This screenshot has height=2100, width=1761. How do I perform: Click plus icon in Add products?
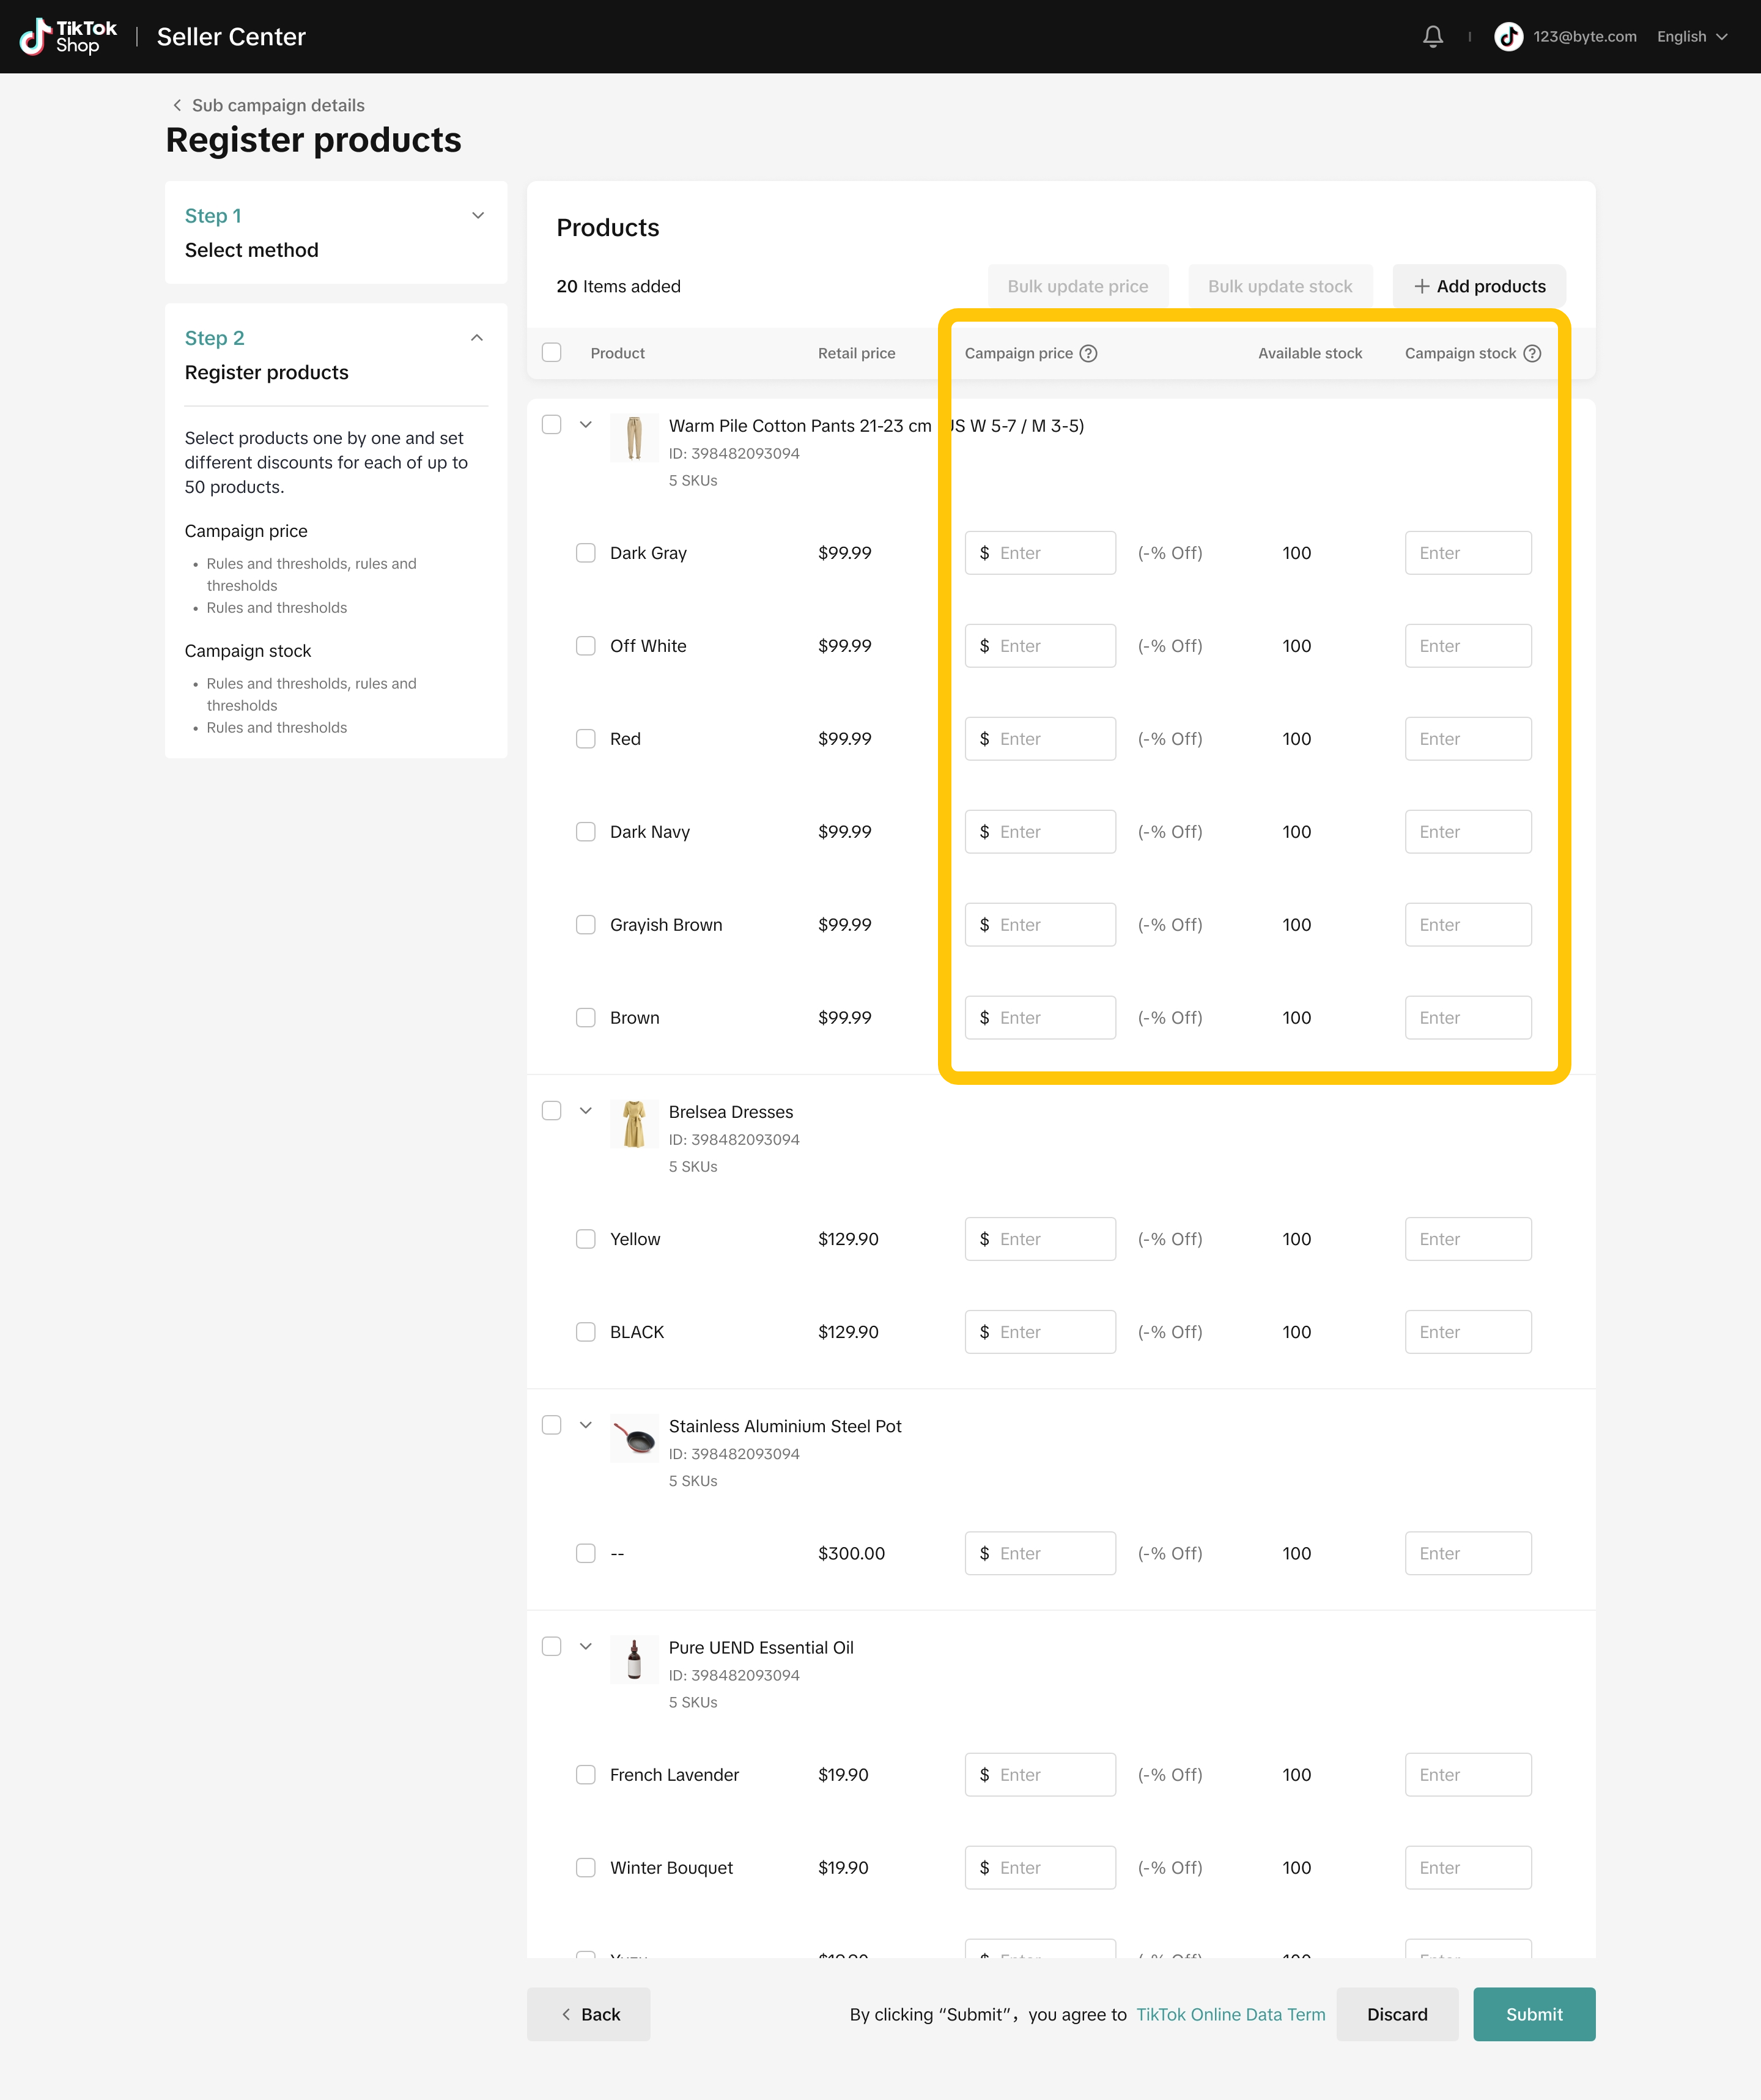(x=1421, y=286)
